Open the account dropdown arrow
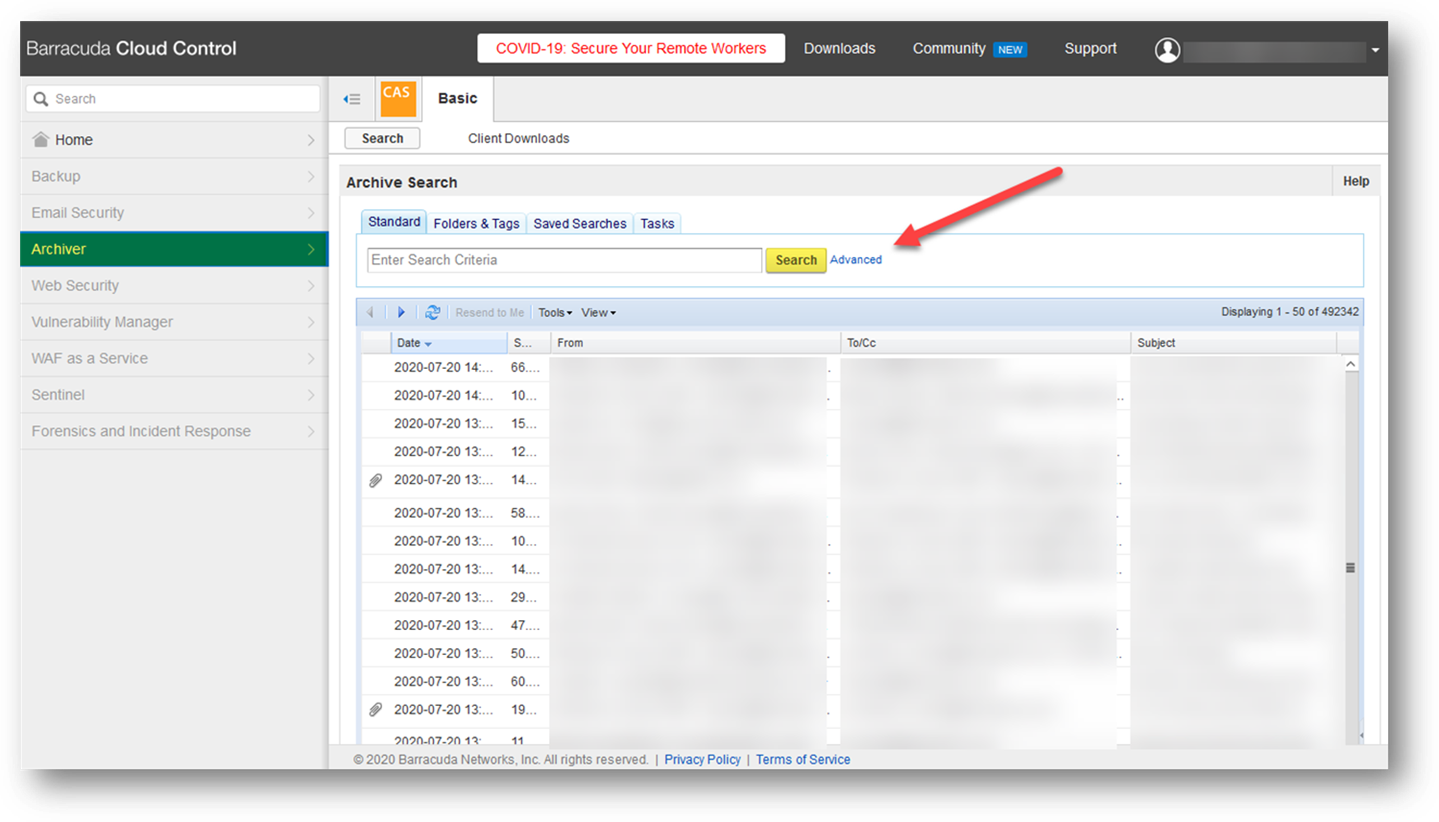The height and width of the screenshot is (822, 1439). (1376, 50)
